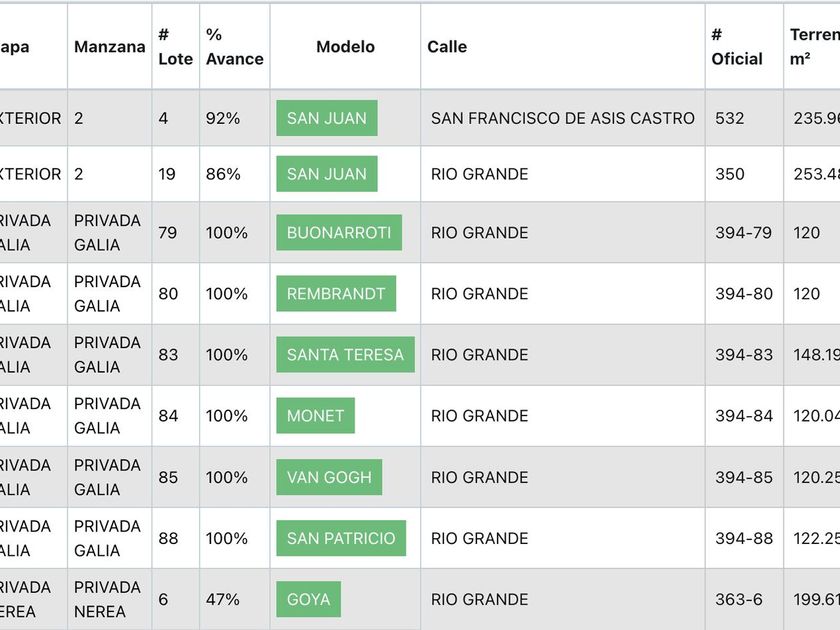Click the 92% progress cell
Viewport: 840px width, 630px height.
click(x=223, y=118)
